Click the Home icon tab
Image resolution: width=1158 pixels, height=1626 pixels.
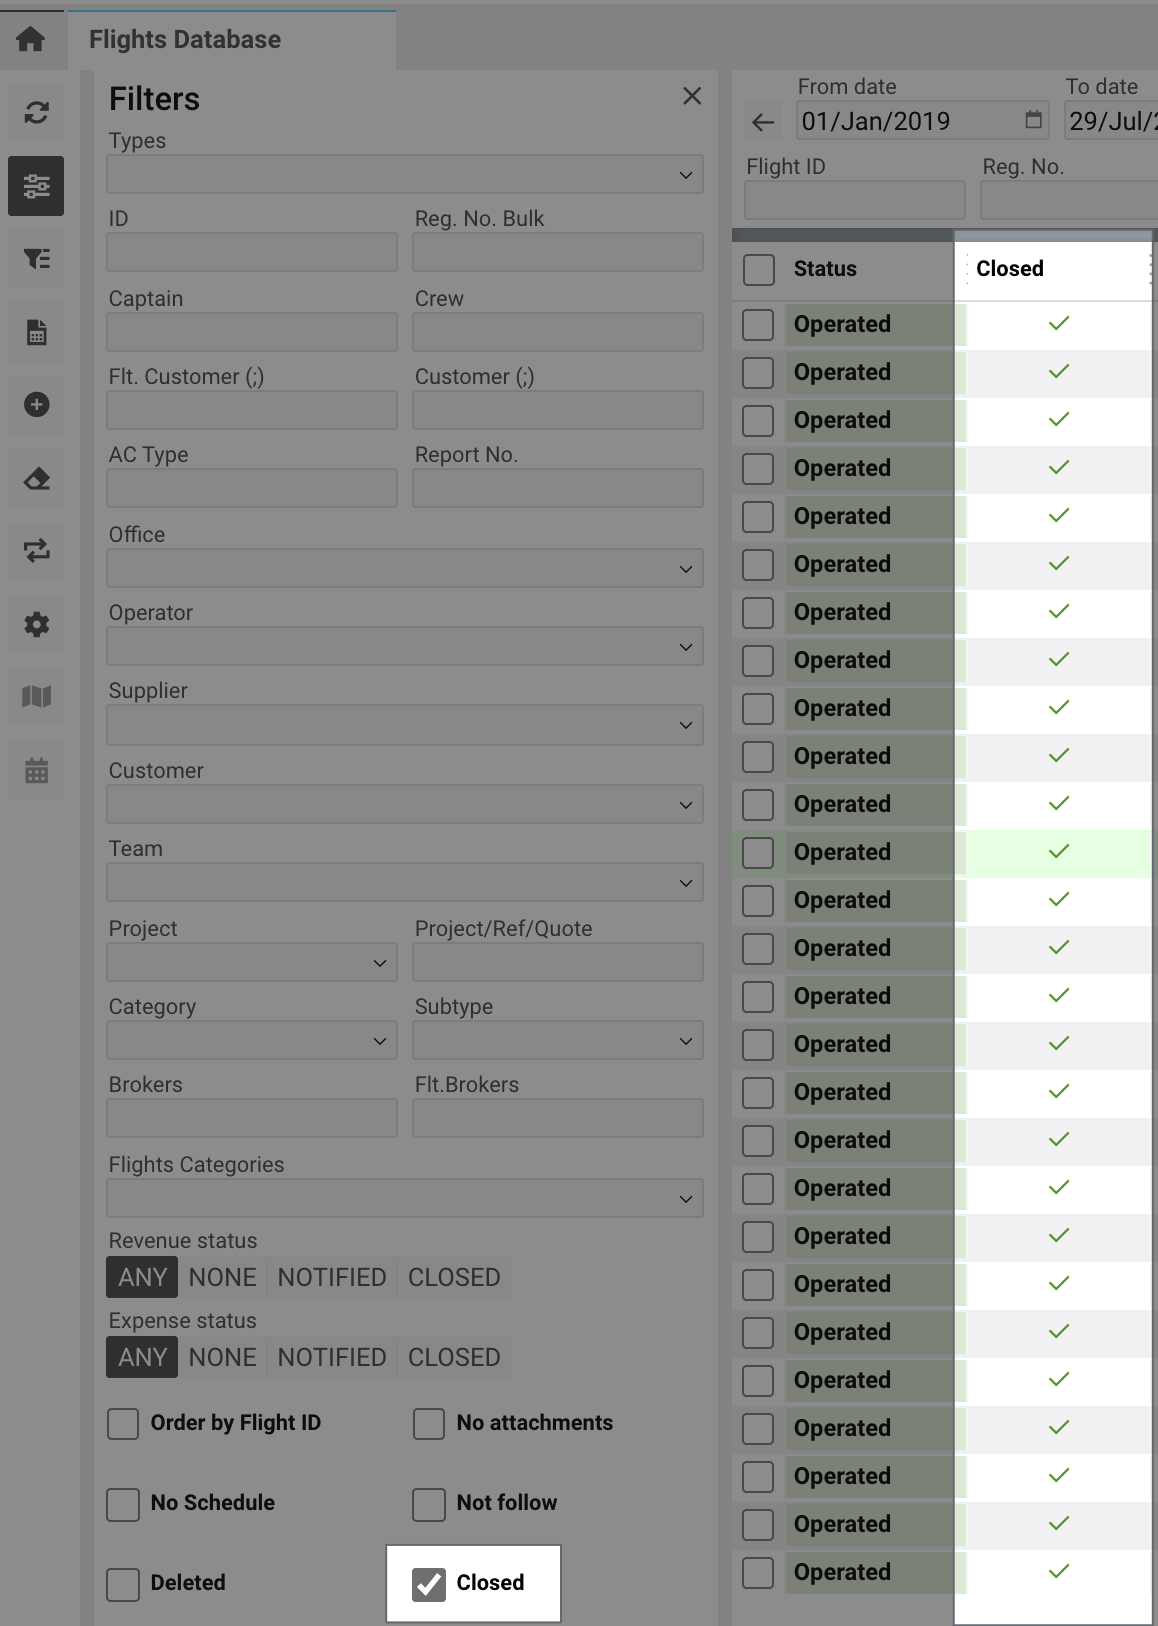click(31, 37)
